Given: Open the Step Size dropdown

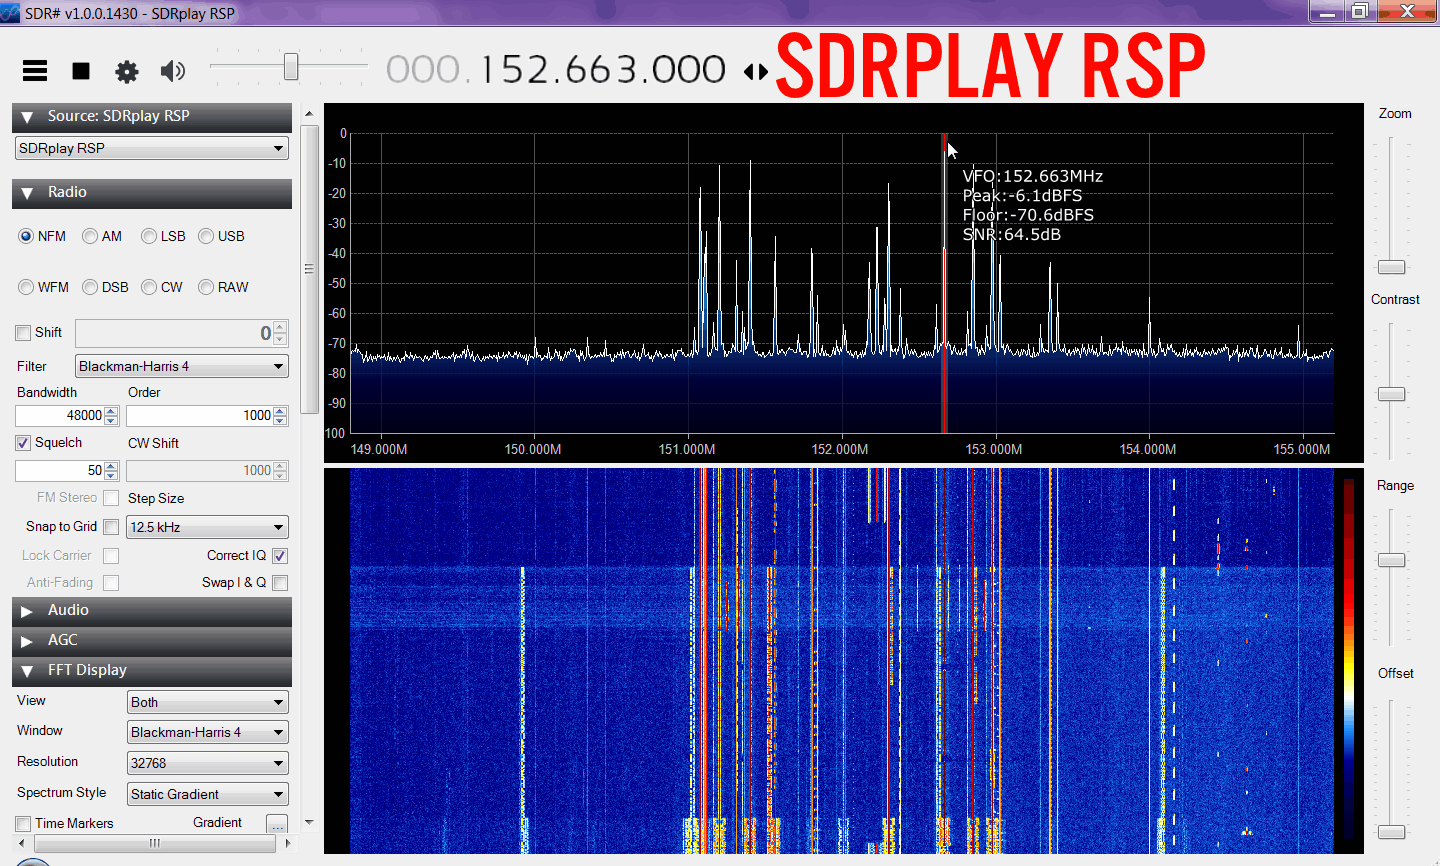Looking at the screenshot, I should click(207, 527).
